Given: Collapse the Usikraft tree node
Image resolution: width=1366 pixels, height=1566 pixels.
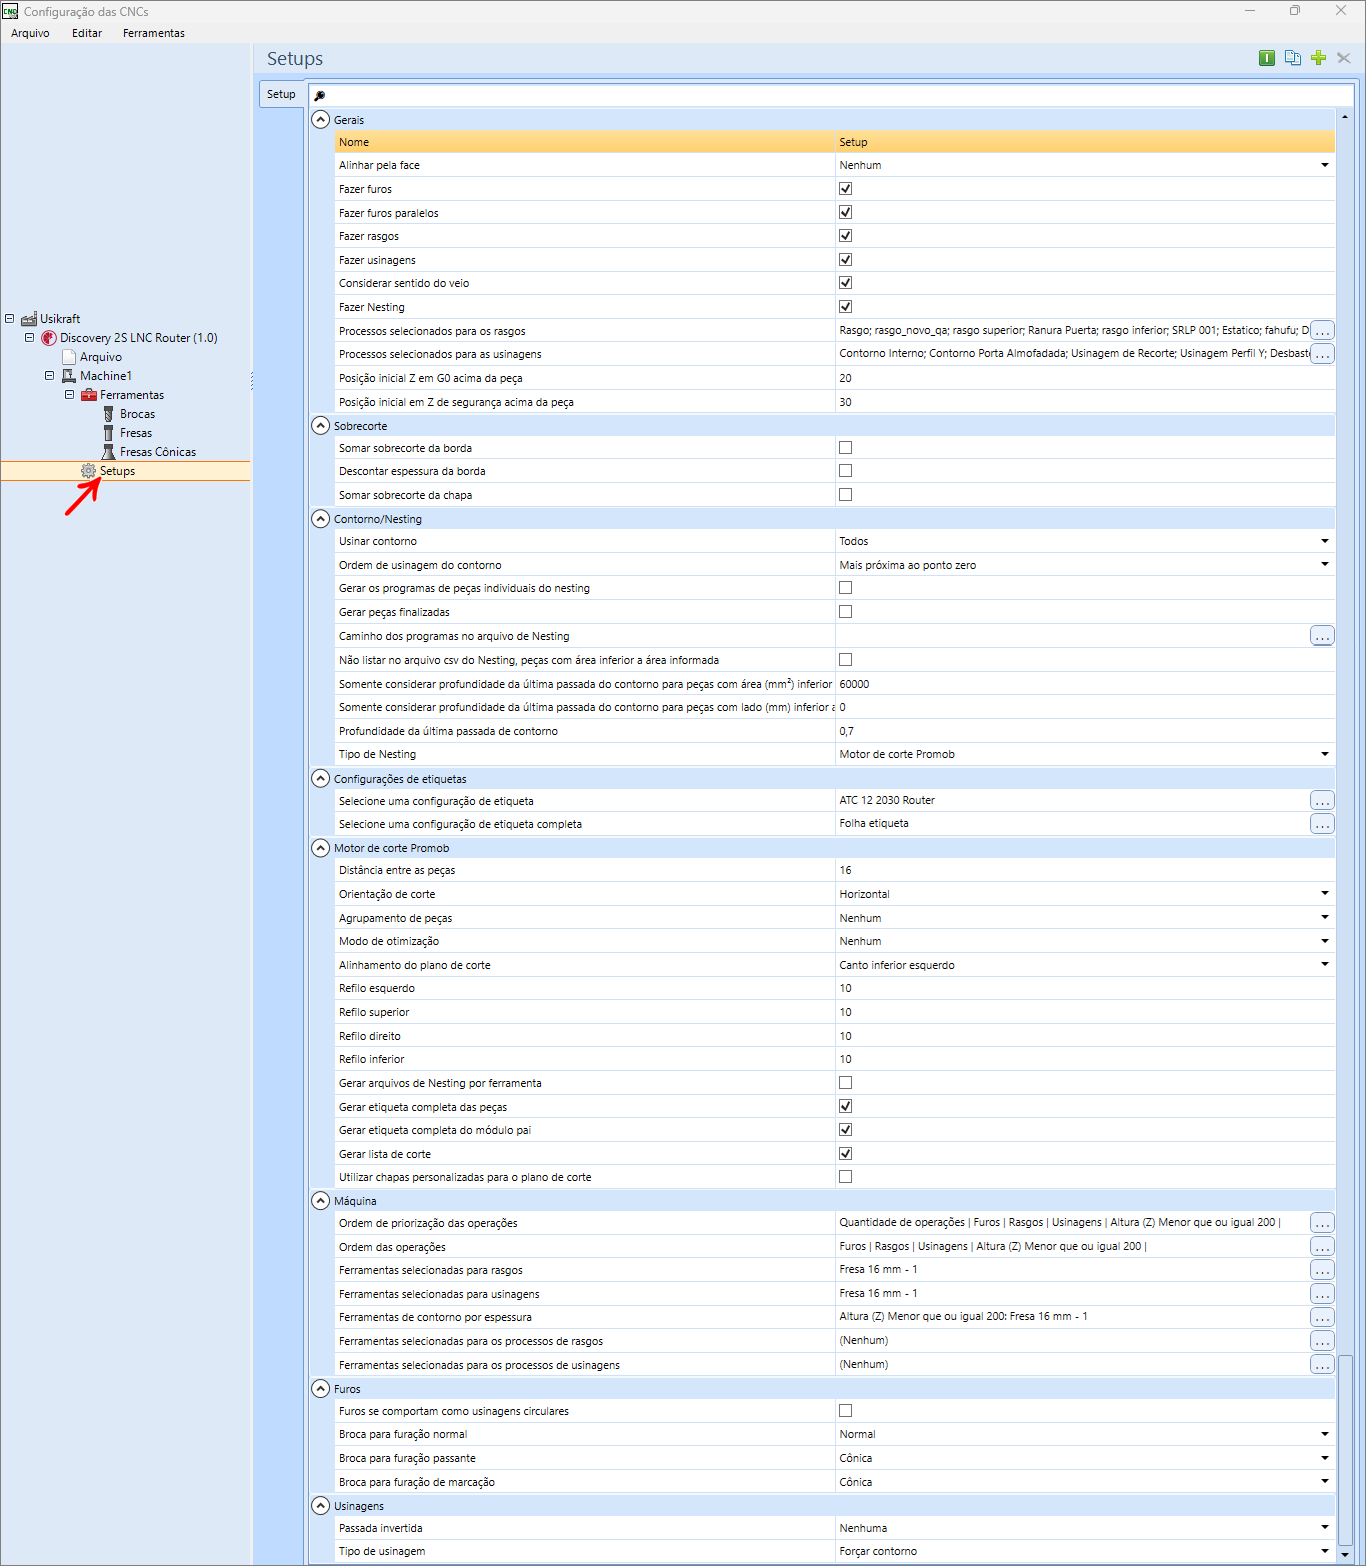Looking at the screenshot, I should click(x=9, y=319).
